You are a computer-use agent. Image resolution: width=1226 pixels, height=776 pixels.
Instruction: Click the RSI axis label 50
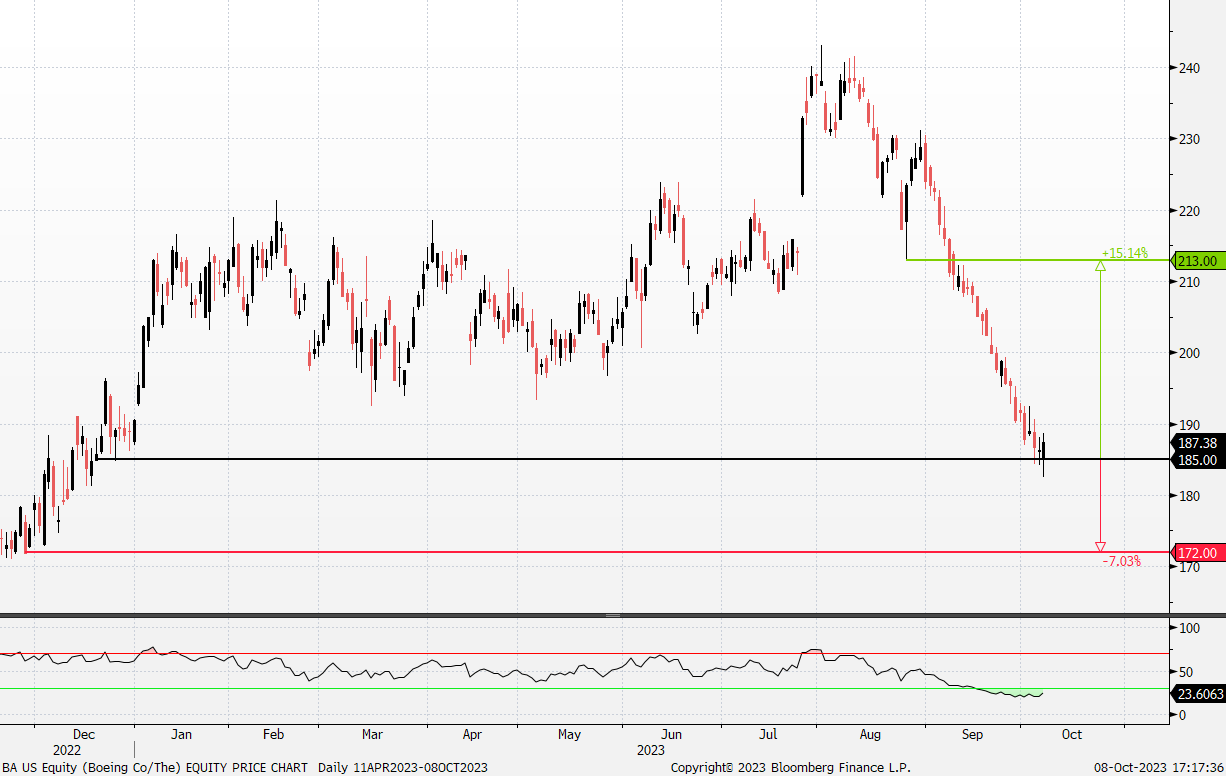click(x=1187, y=671)
